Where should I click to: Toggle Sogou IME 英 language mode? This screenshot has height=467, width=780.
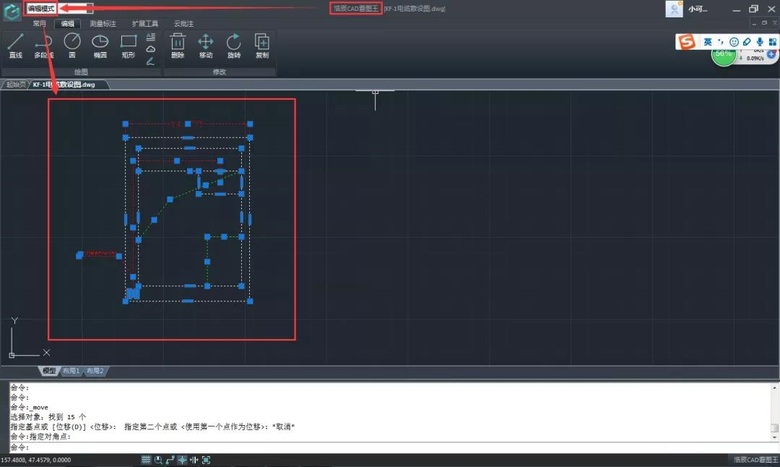click(708, 41)
